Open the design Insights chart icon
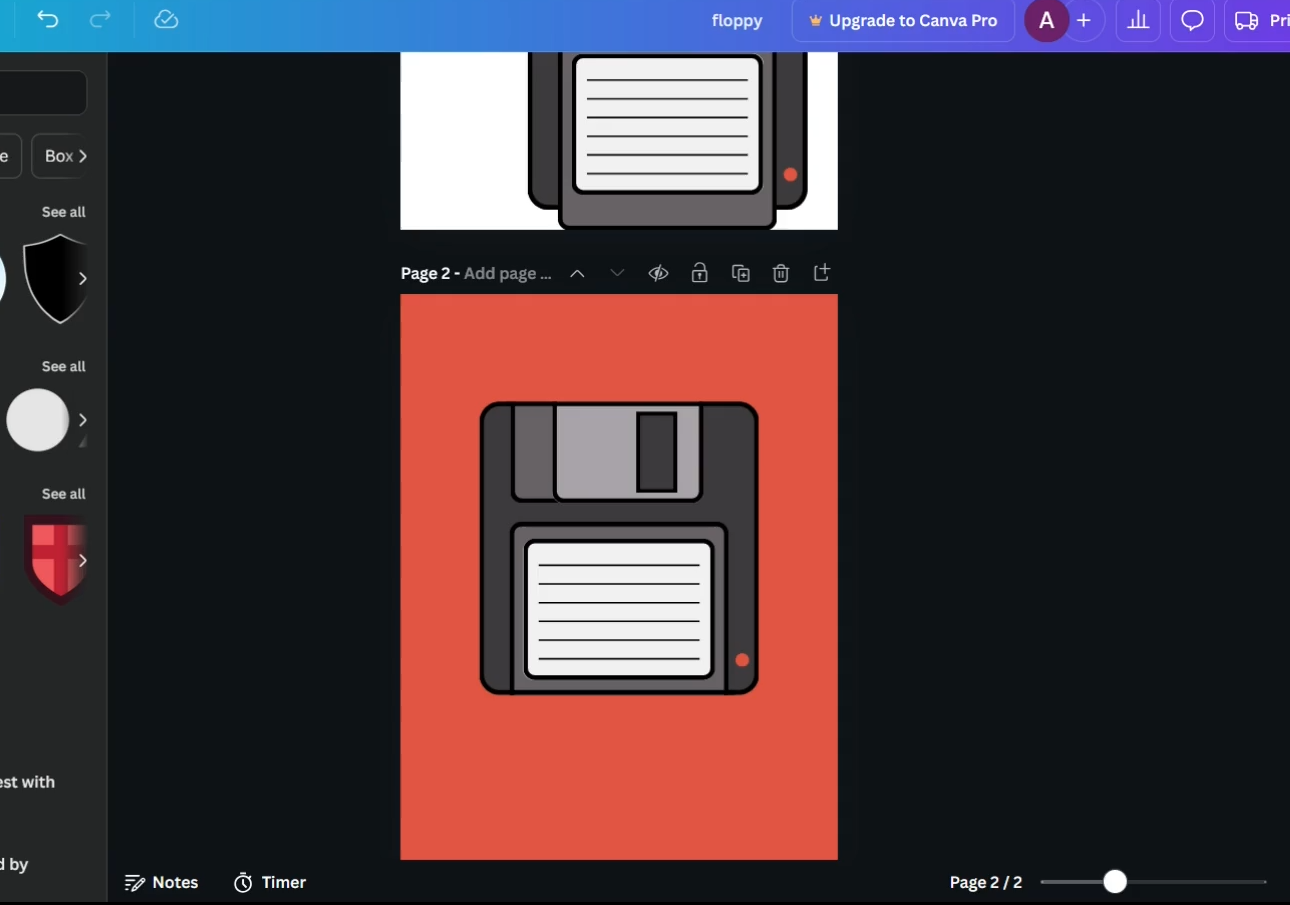 [x=1138, y=20]
